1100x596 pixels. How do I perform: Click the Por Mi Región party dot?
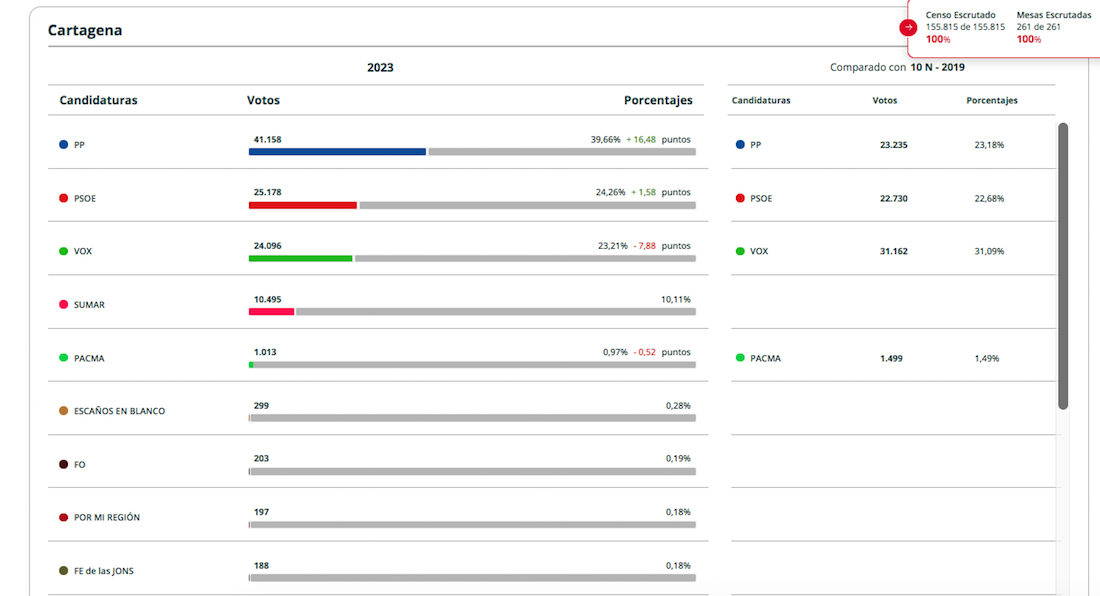(x=64, y=517)
